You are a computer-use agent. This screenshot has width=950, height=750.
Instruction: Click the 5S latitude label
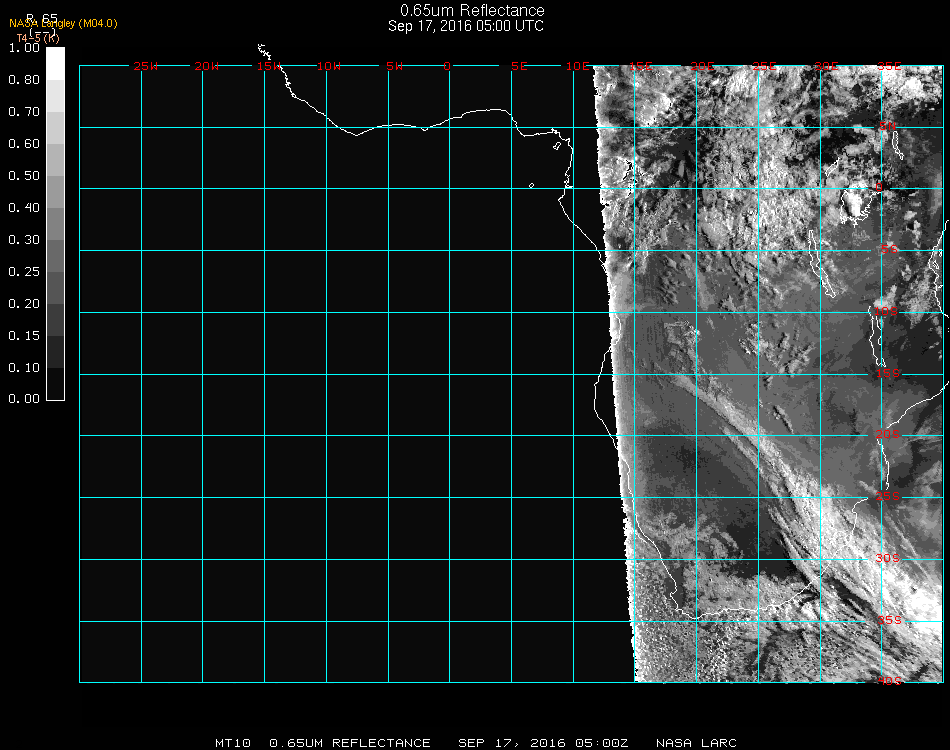[x=889, y=250]
